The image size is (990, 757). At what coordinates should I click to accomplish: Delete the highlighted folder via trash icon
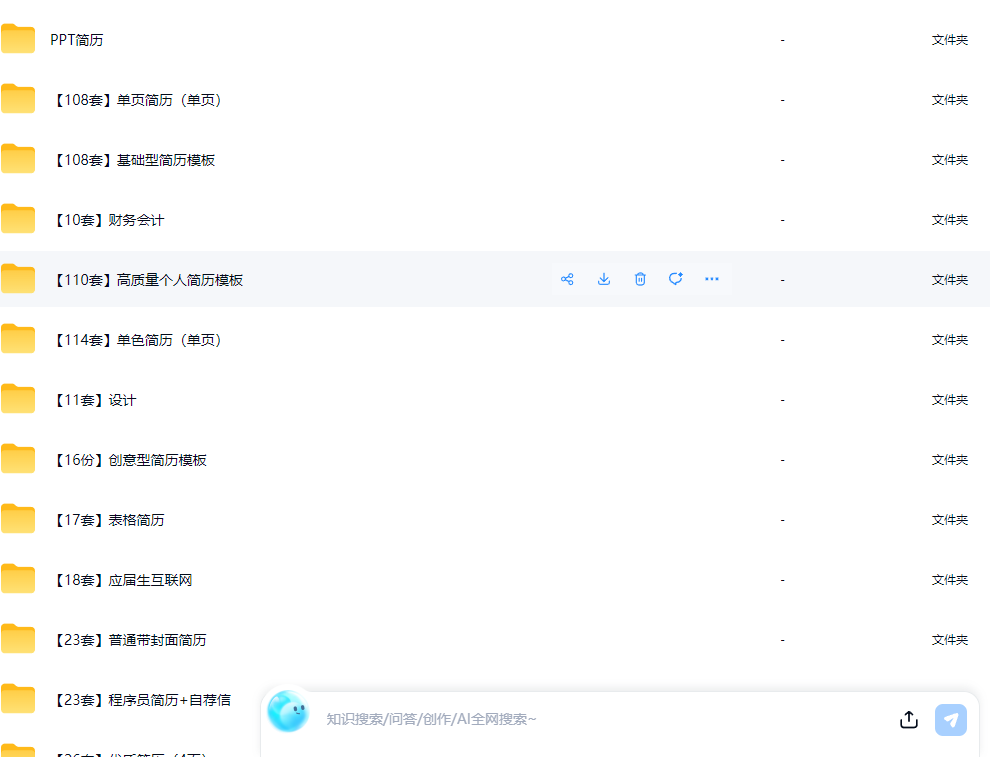(x=640, y=279)
